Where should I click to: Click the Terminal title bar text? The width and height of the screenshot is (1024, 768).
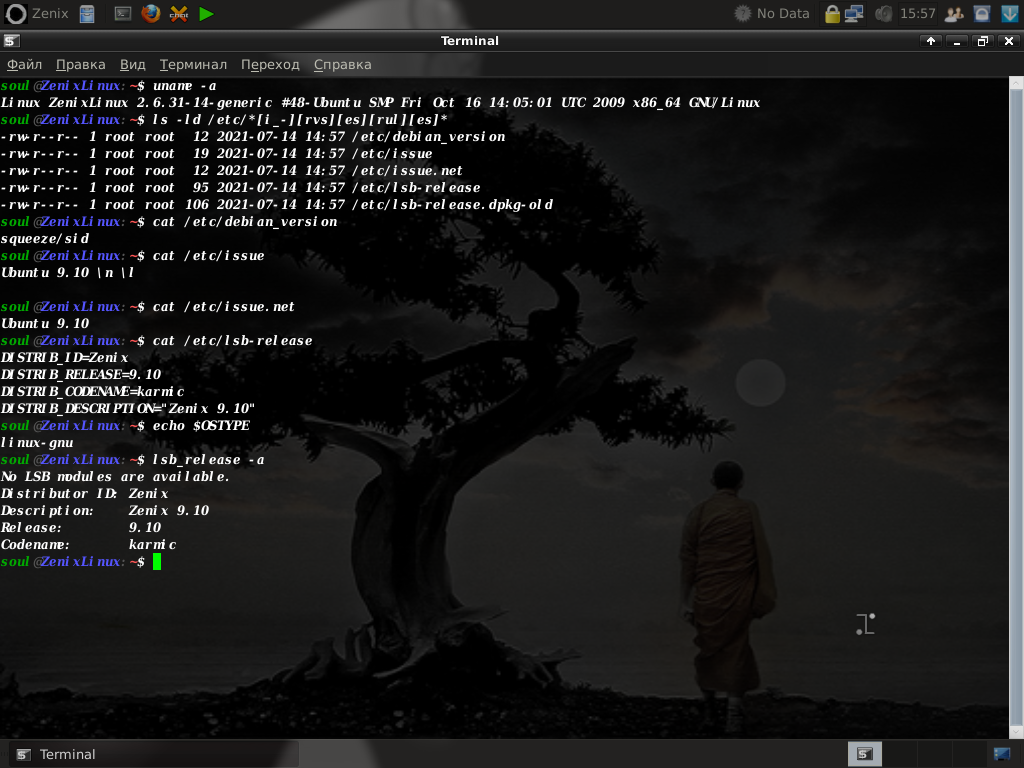(x=470, y=41)
